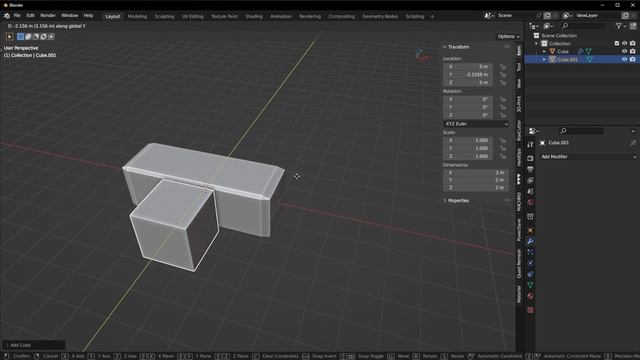Add a new workspace with plus button

(x=432, y=16)
